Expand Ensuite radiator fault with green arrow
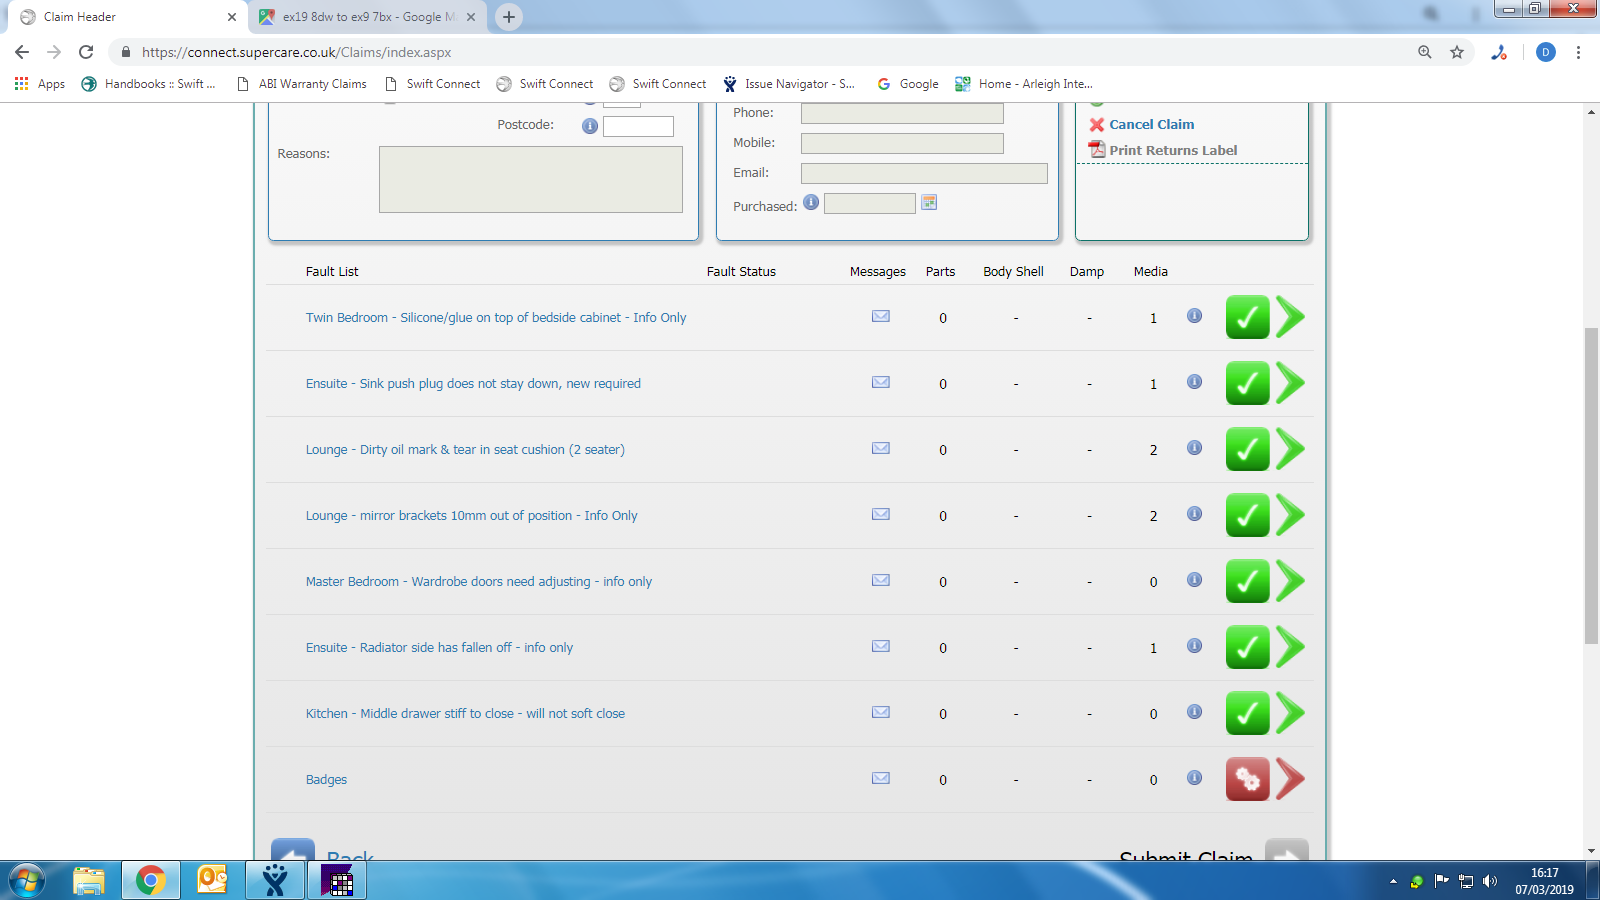1600x900 pixels. pos(1291,647)
